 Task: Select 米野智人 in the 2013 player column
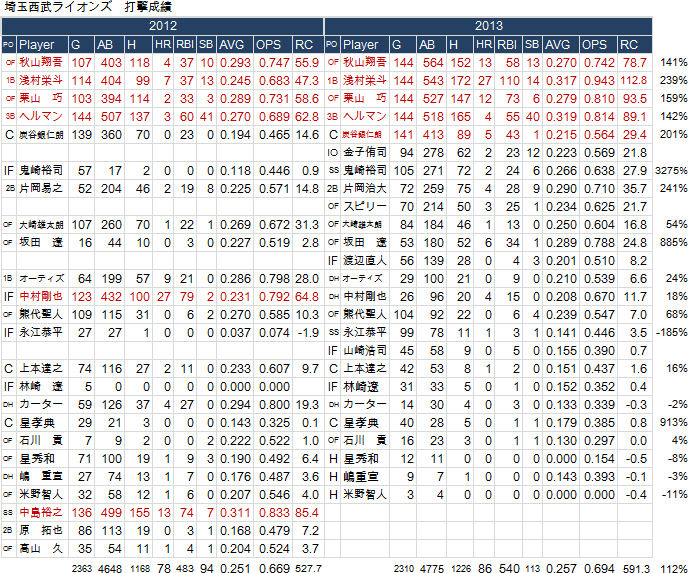[x=365, y=494]
